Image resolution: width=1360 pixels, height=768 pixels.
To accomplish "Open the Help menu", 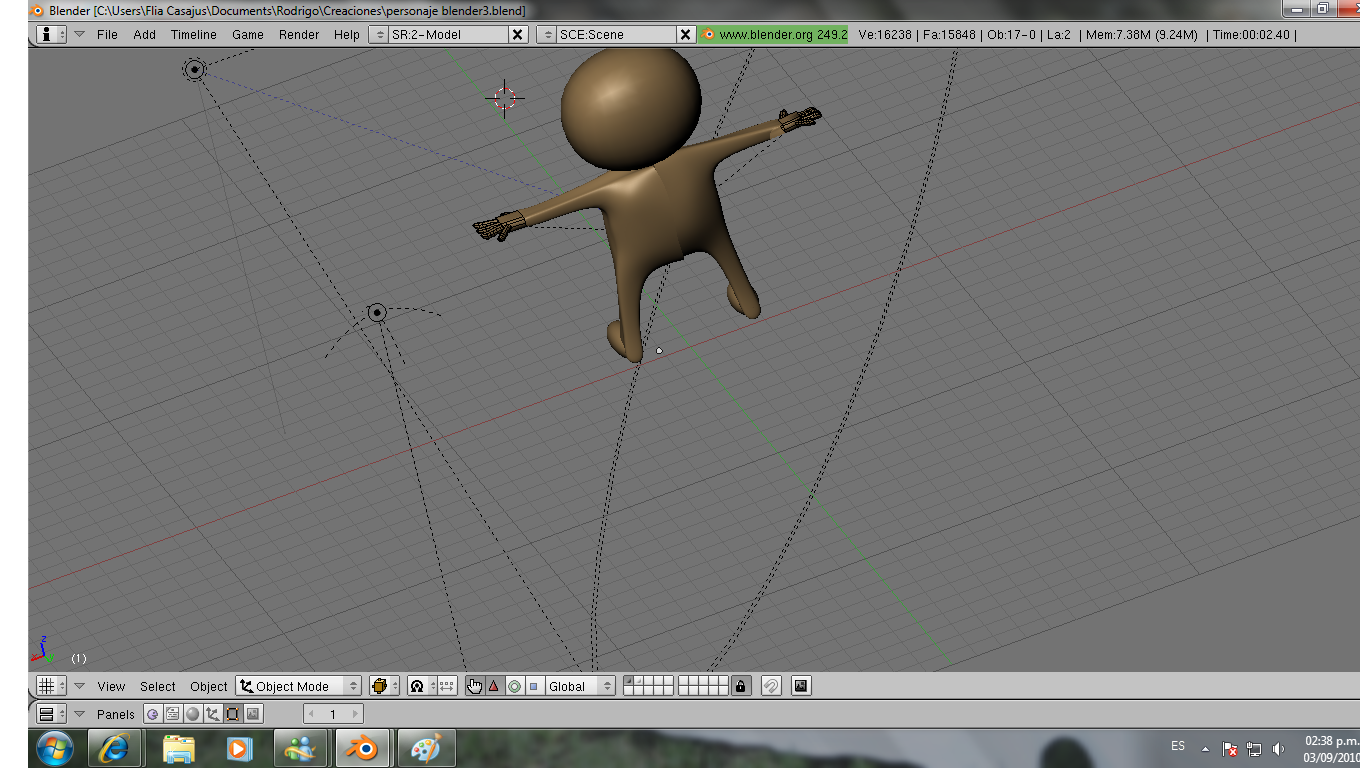I will tap(347, 34).
